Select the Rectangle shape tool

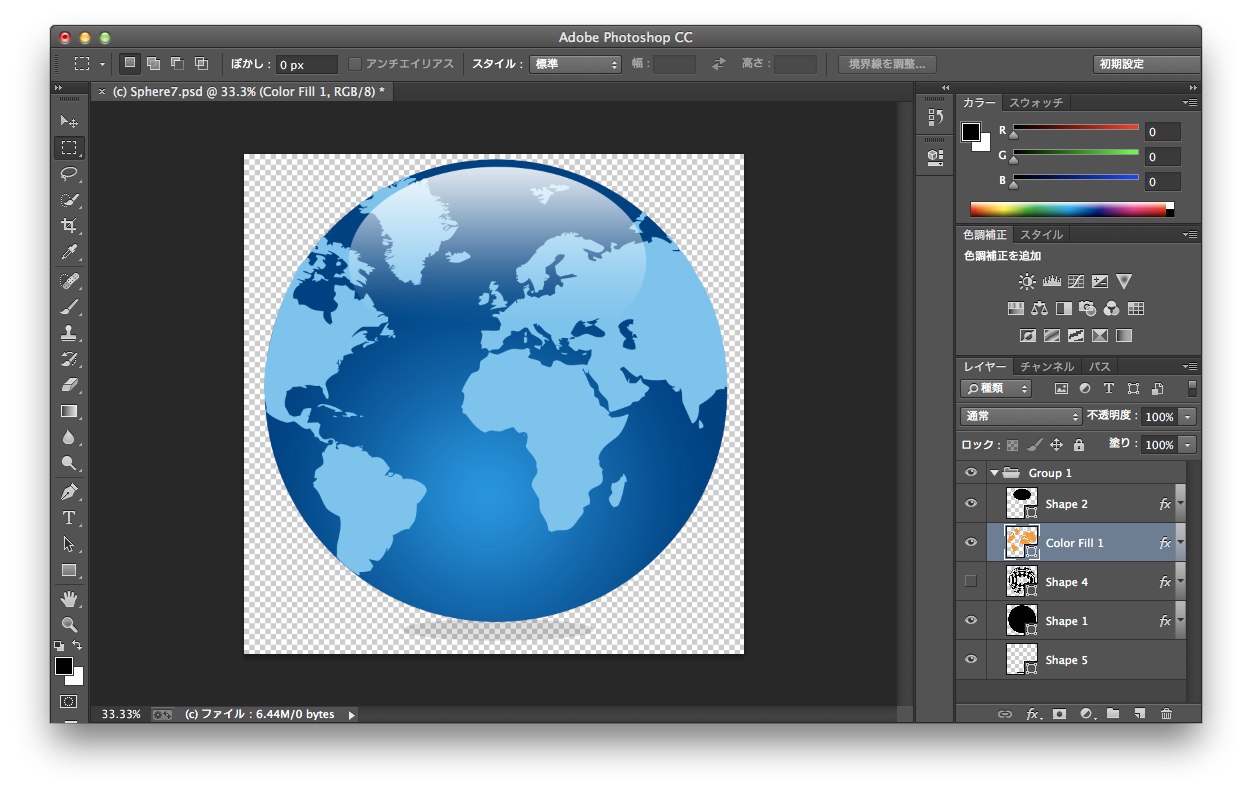[69, 570]
